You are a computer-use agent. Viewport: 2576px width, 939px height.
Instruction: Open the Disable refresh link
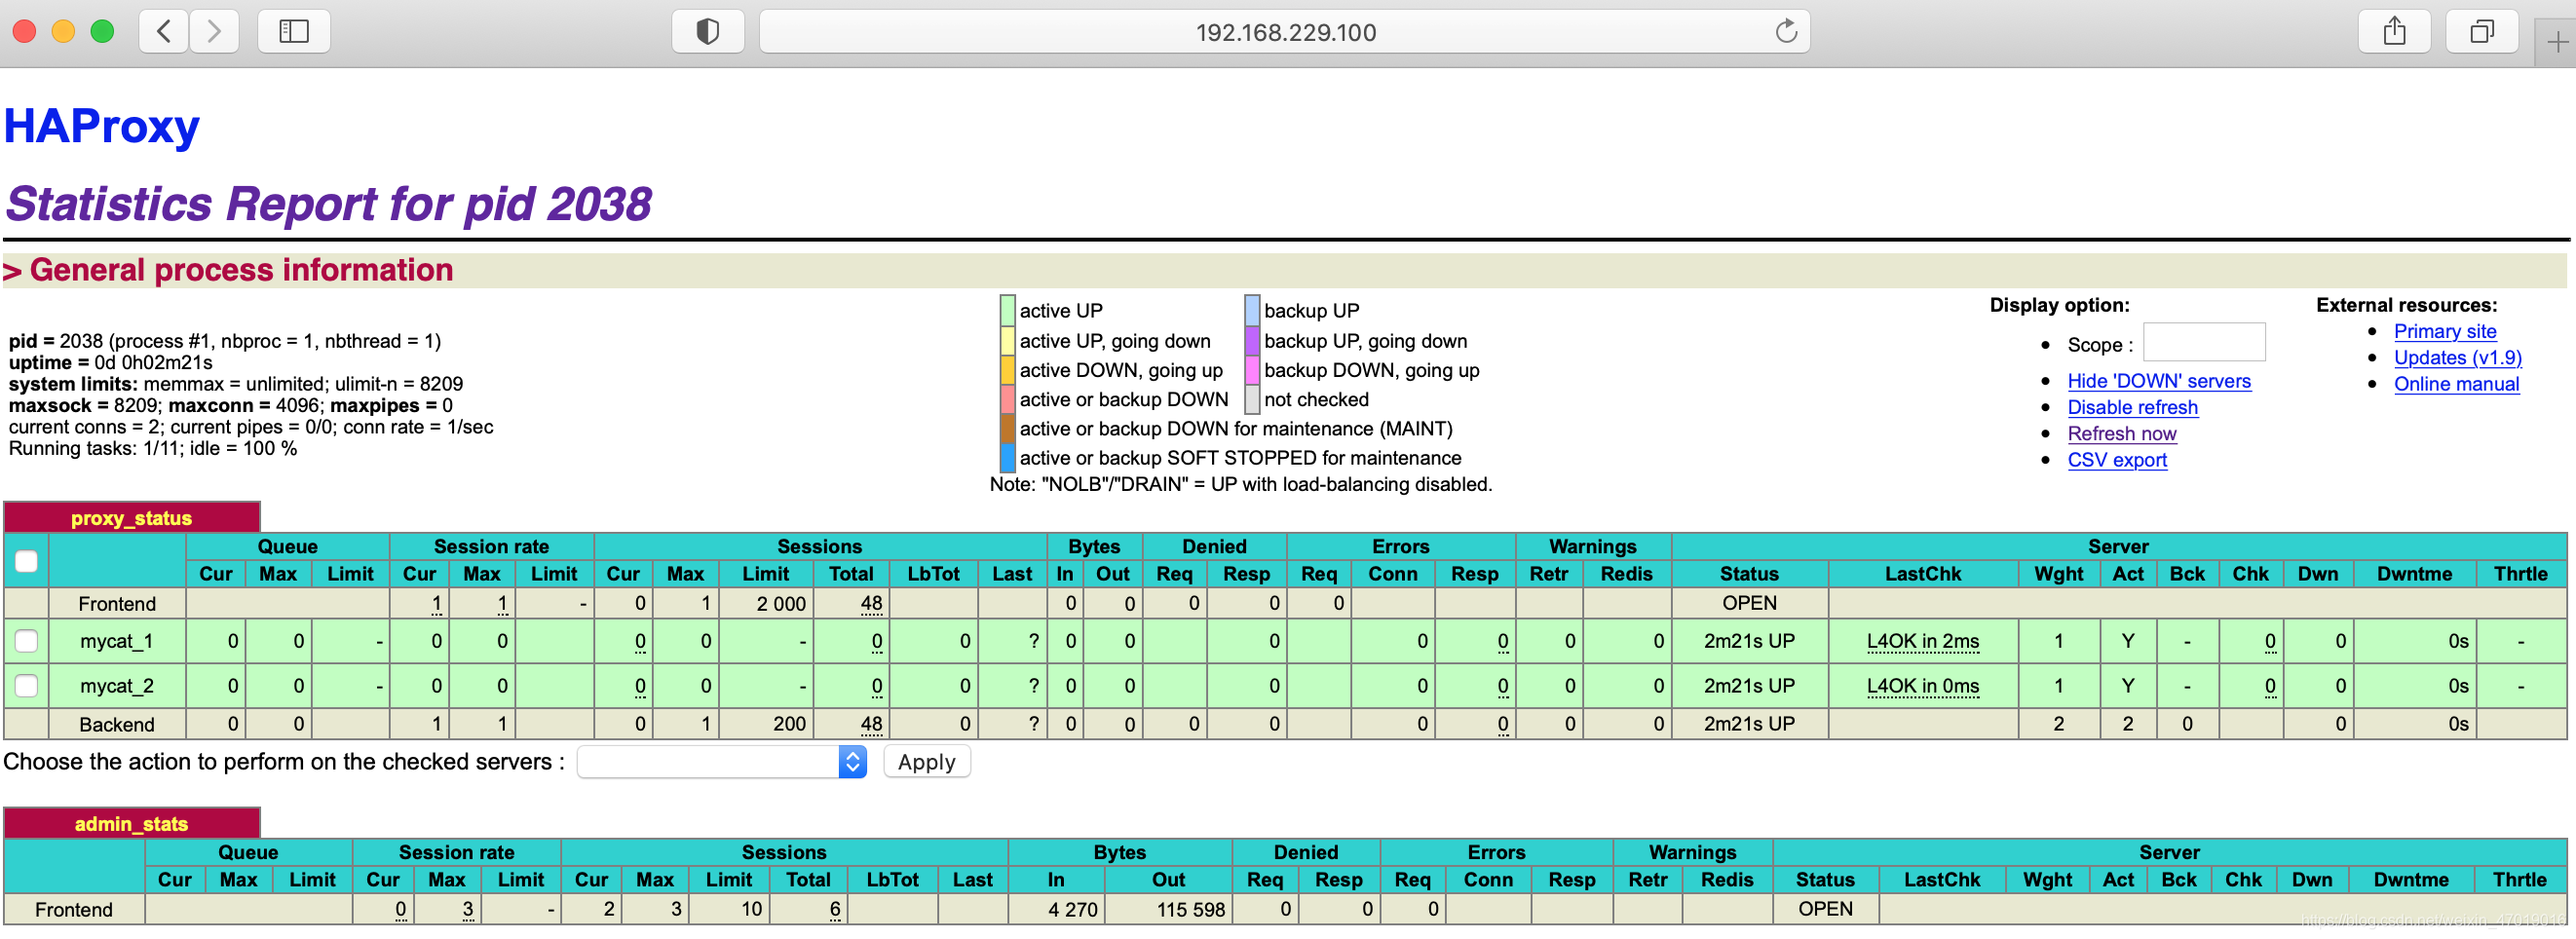(2133, 407)
